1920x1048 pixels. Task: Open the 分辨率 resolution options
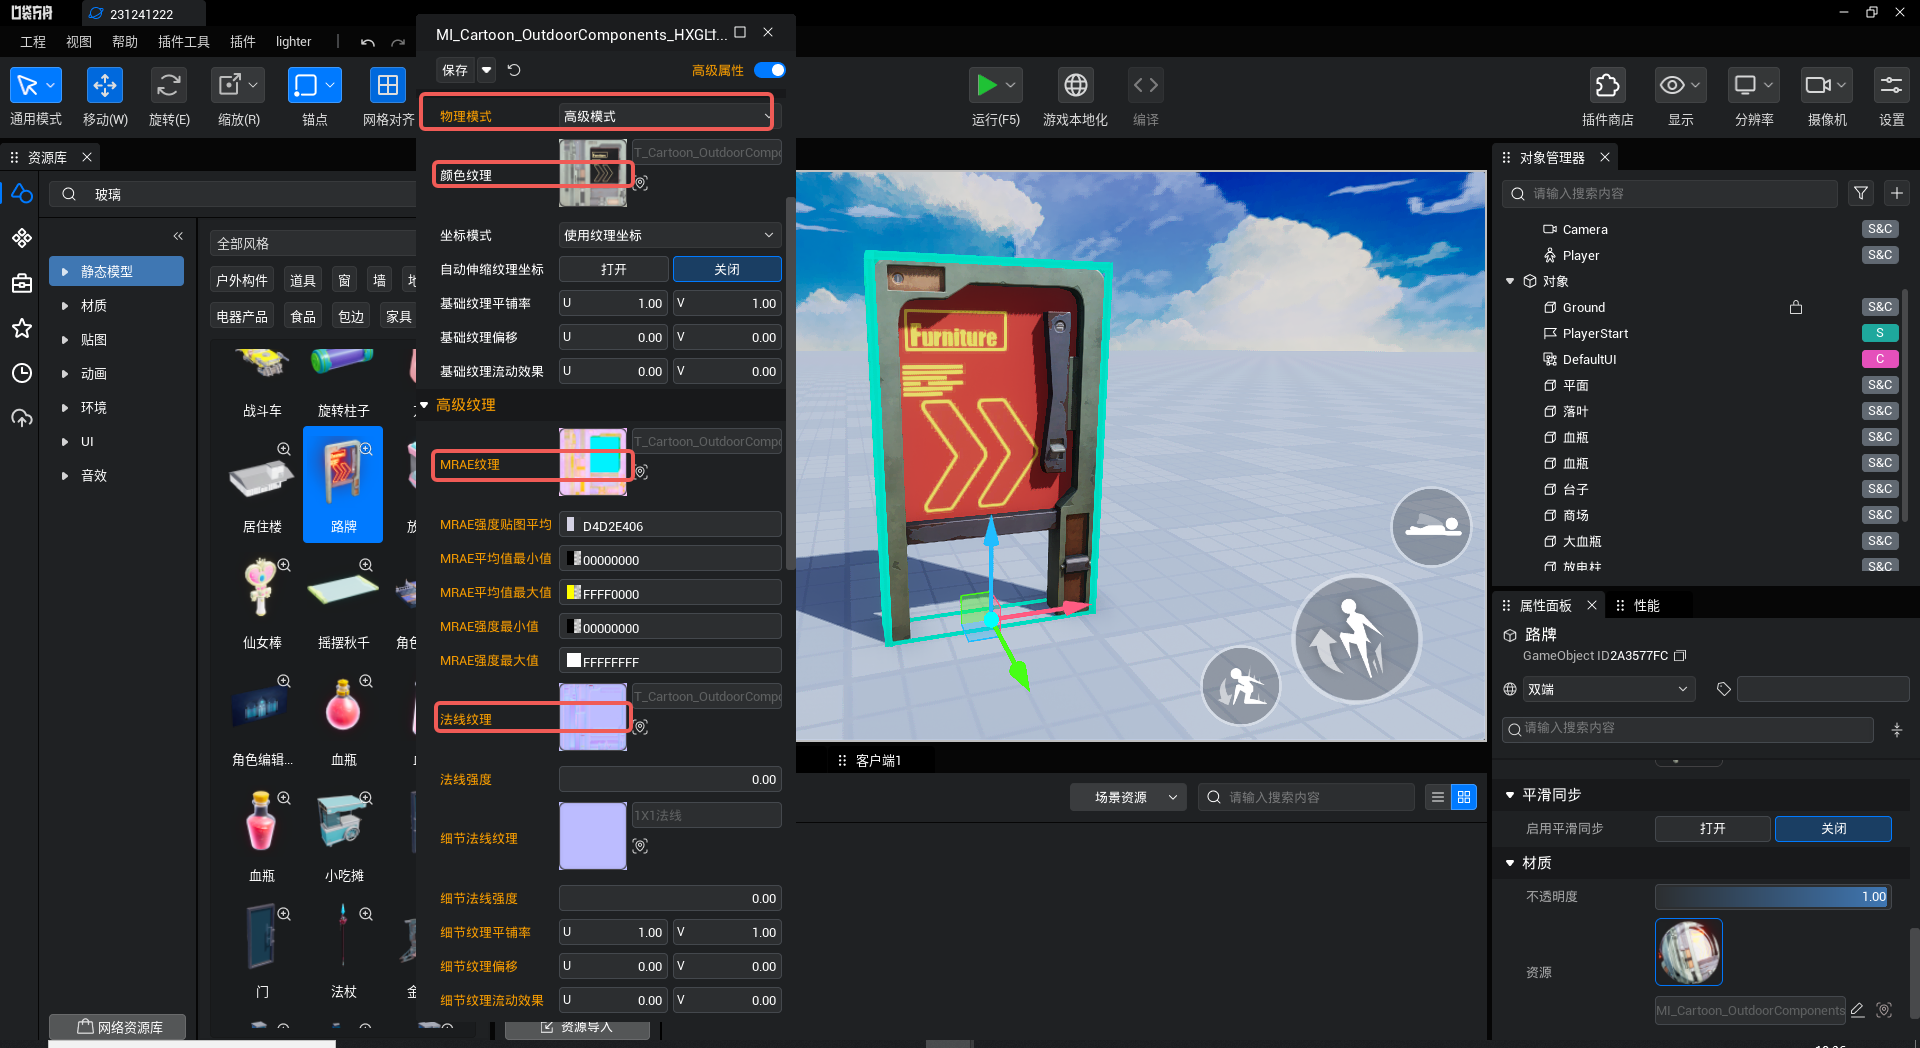1754,86
